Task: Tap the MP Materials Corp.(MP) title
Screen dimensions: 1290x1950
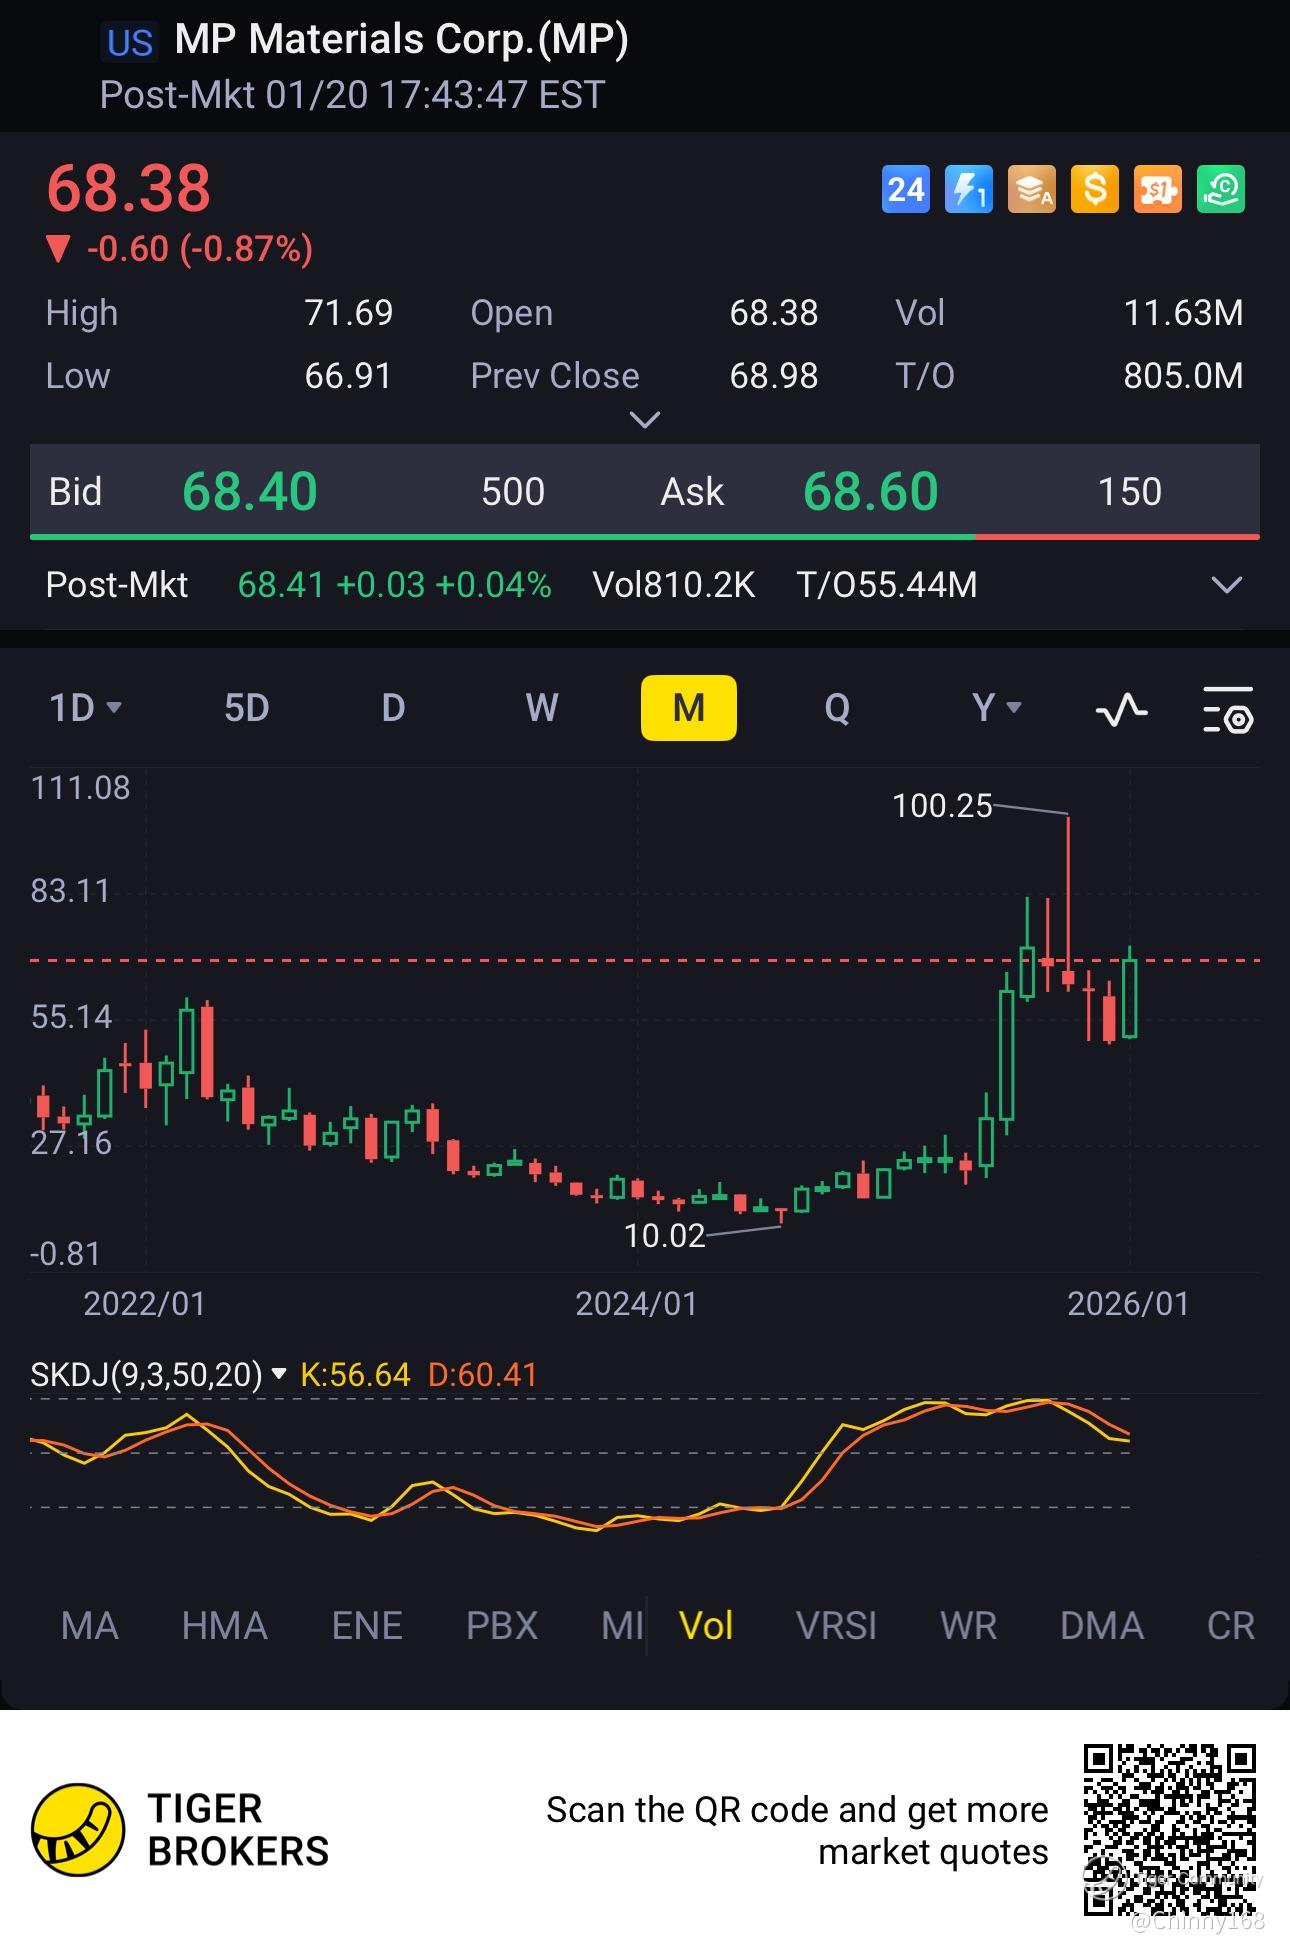Action: 401,40
